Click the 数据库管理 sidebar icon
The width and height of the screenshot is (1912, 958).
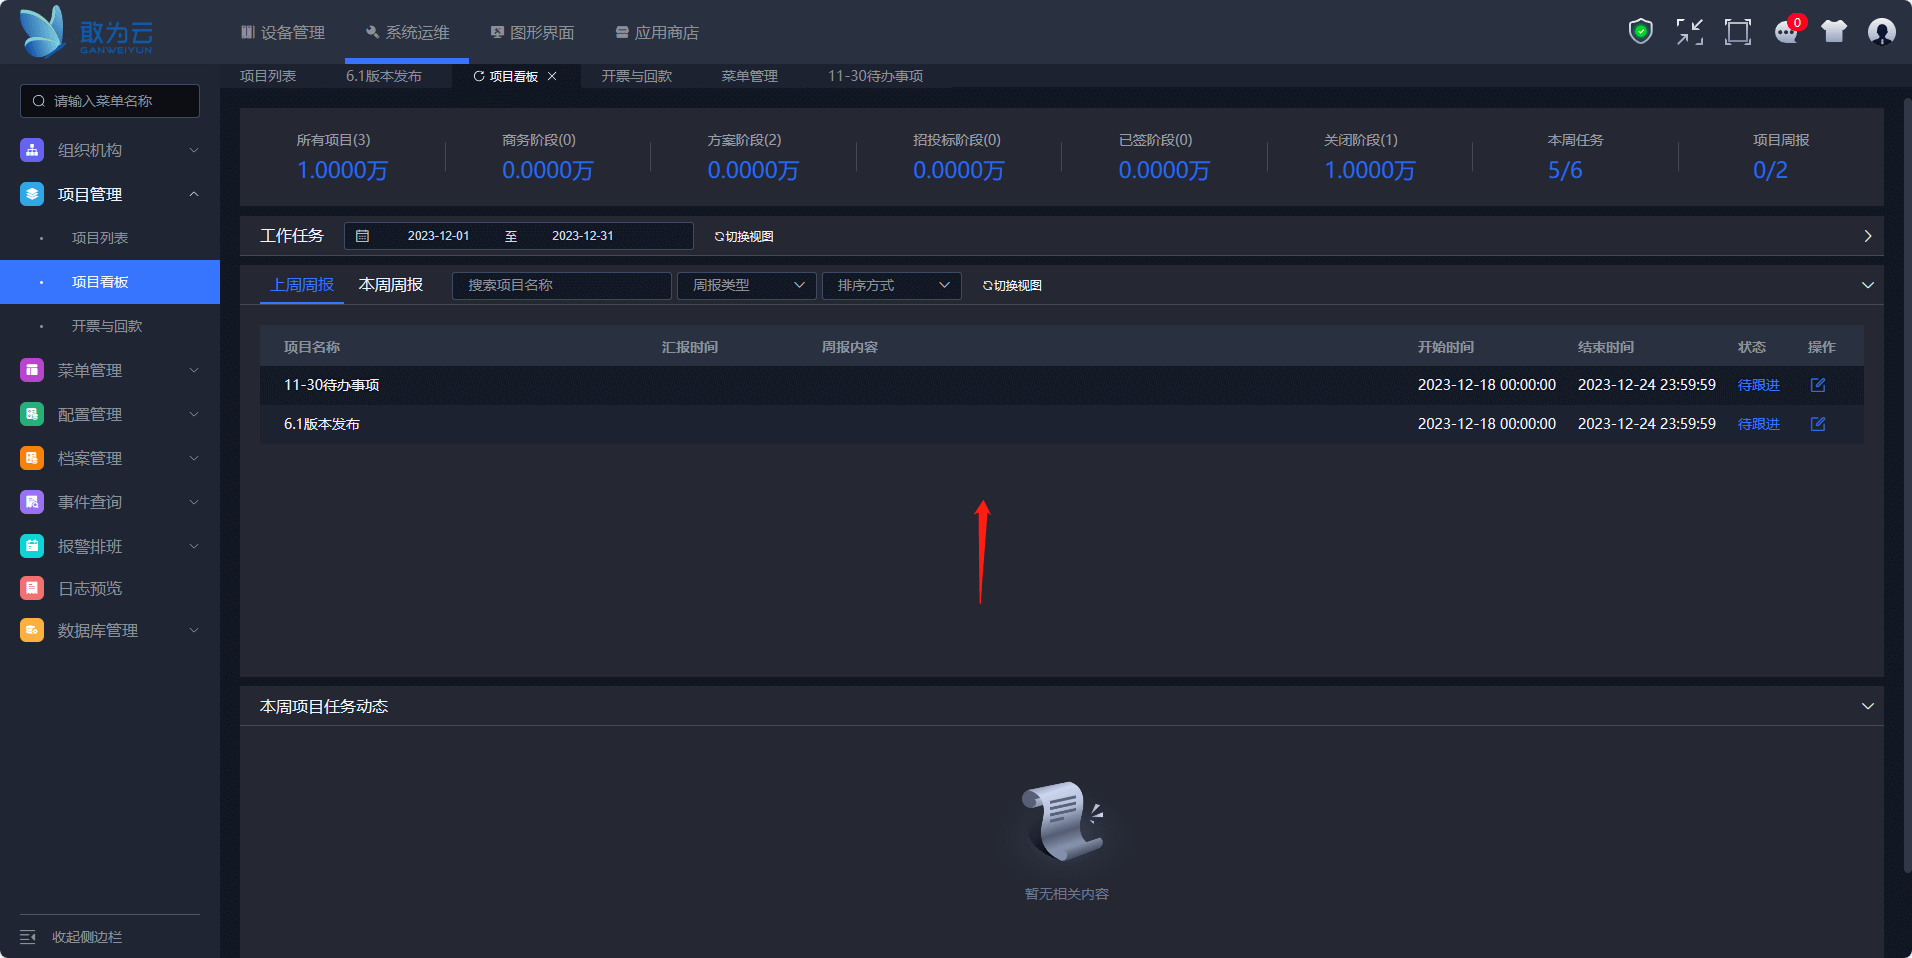(x=32, y=630)
